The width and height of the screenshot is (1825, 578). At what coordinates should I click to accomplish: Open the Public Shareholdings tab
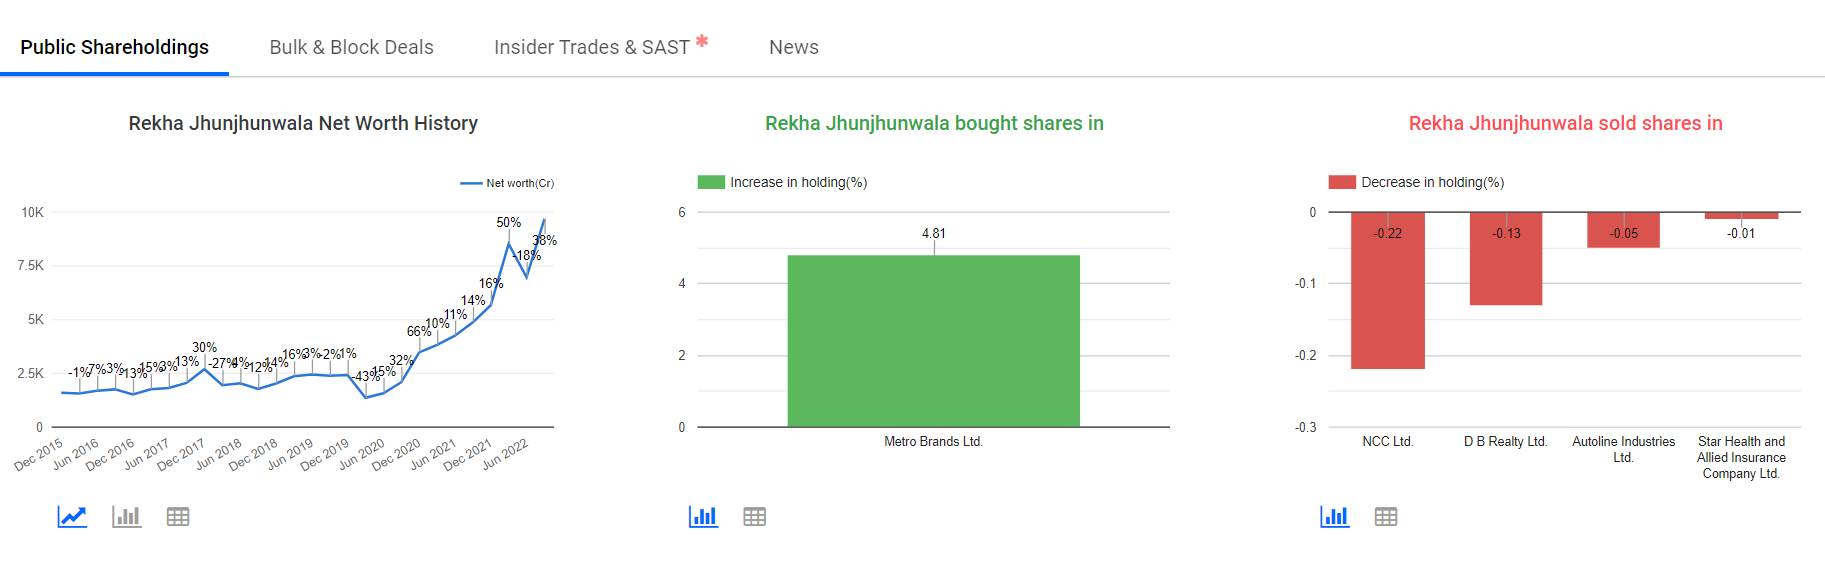click(114, 47)
